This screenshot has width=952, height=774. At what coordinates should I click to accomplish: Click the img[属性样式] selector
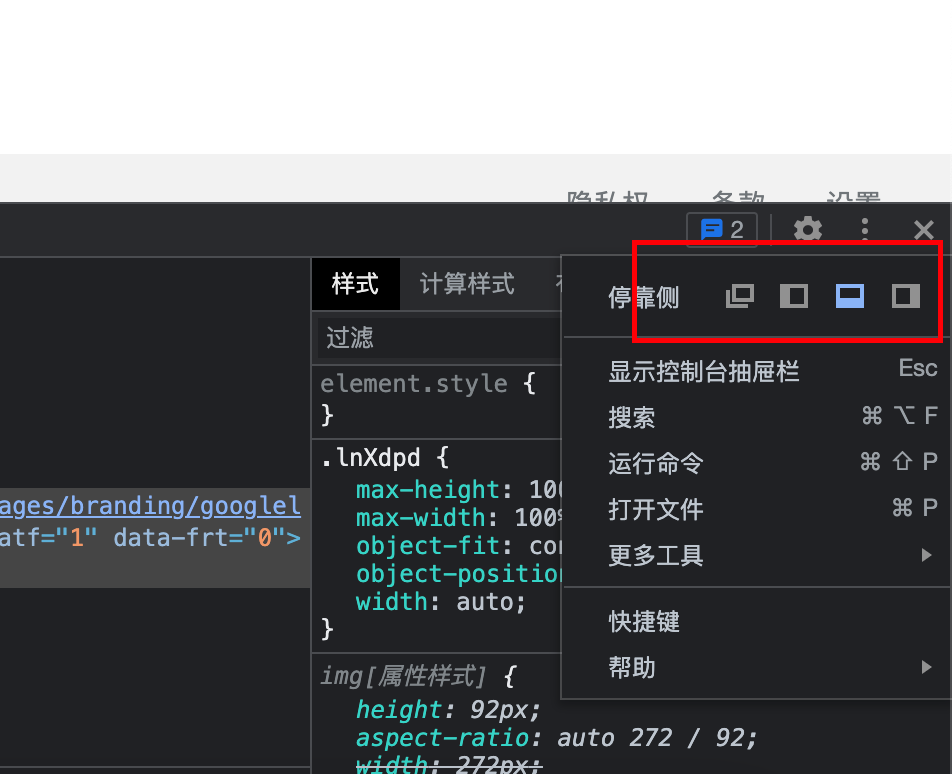[403, 676]
